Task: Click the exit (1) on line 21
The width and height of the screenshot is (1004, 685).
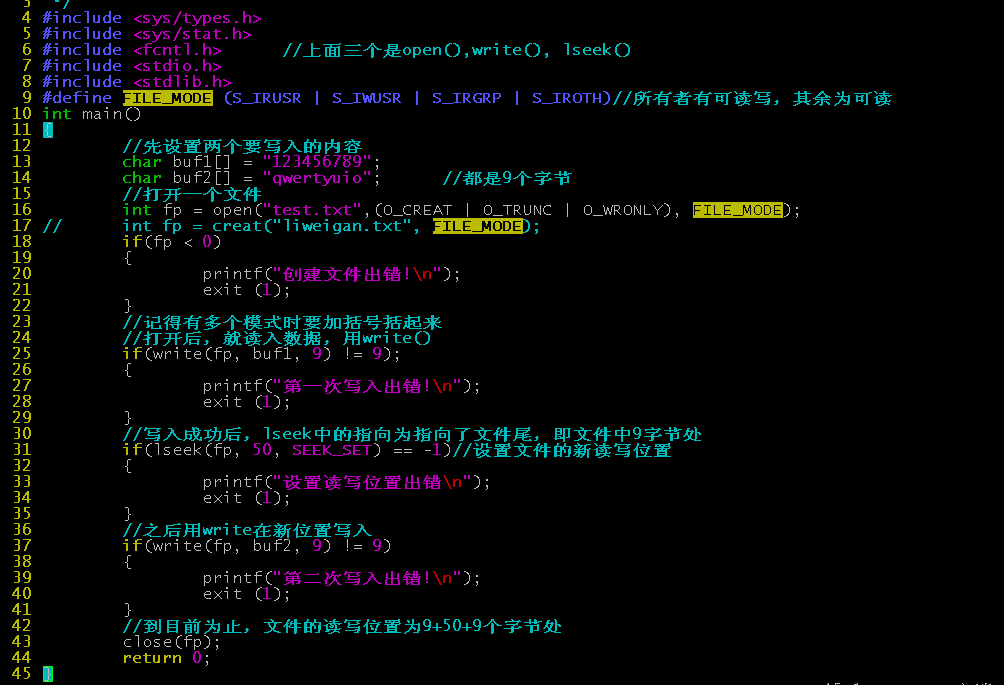Action: tap(247, 290)
